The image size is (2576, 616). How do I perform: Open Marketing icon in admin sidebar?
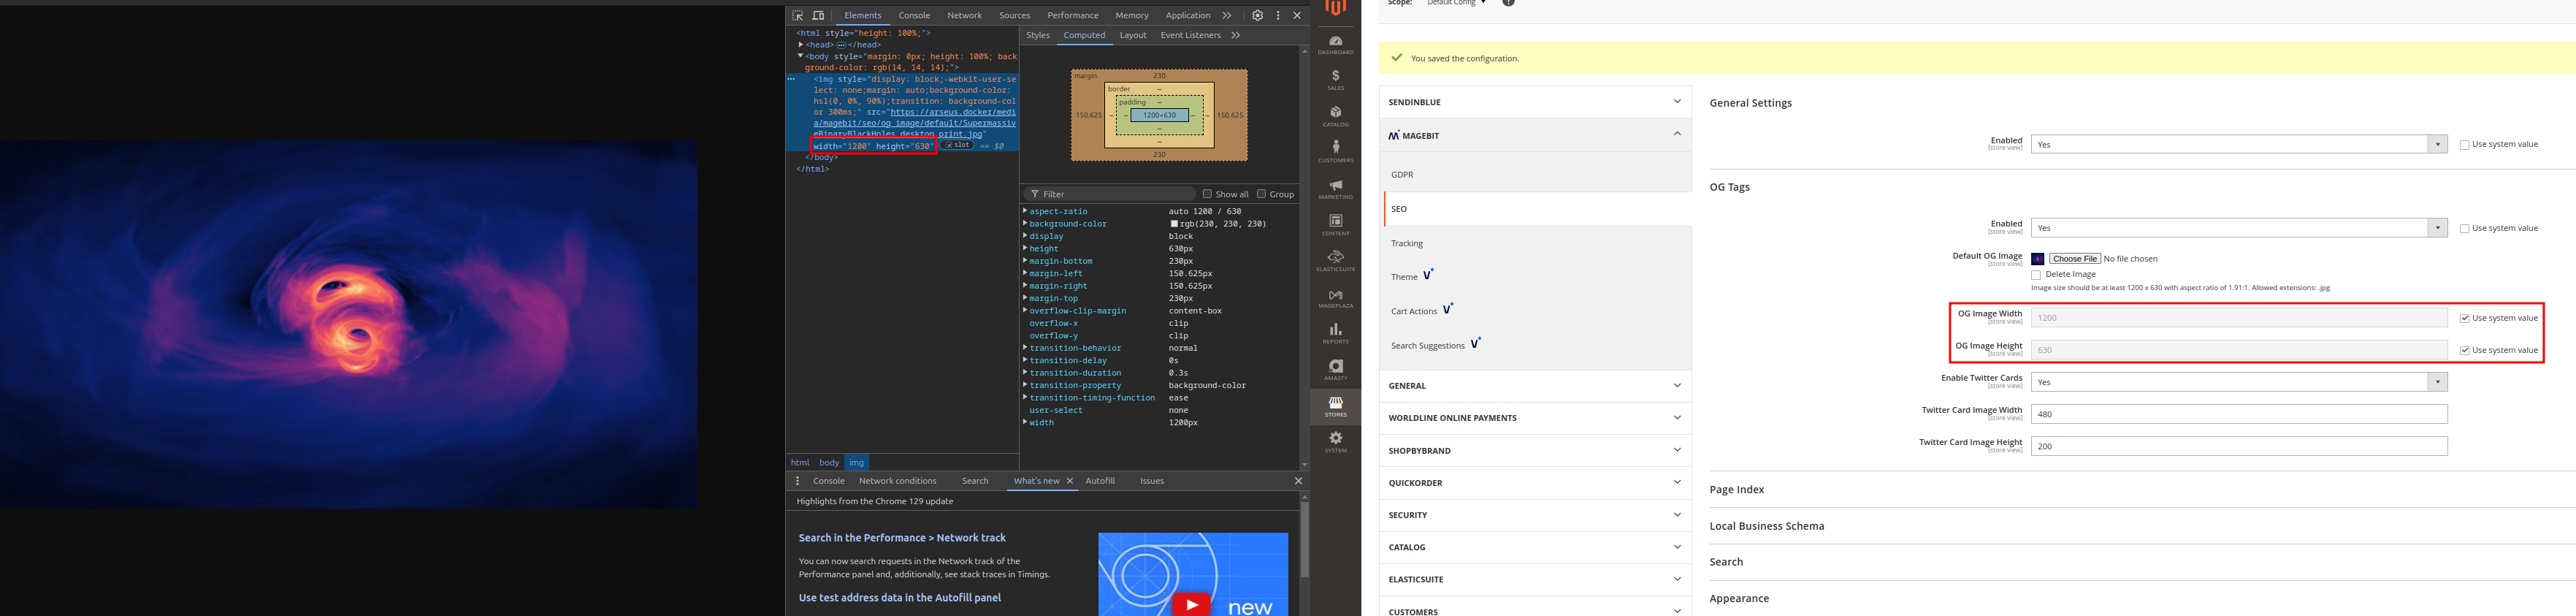(x=1335, y=189)
